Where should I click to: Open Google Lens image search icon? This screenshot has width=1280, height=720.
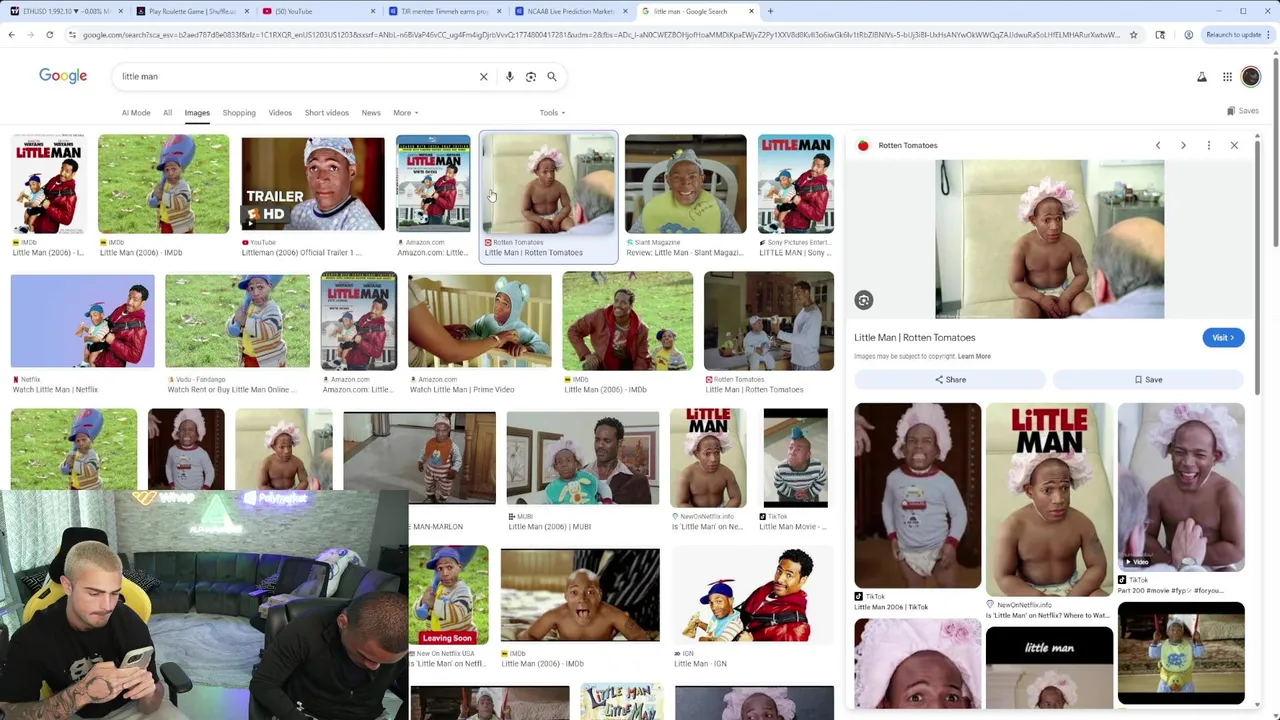(531, 76)
